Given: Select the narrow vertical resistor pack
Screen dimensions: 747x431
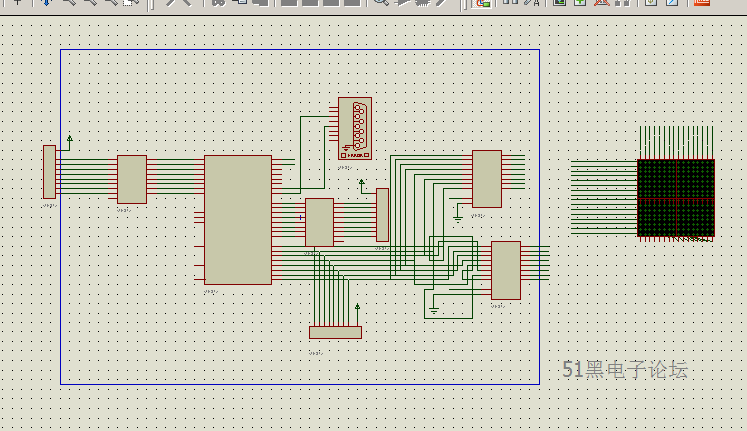Looking at the screenshot, I should (382, 215).
